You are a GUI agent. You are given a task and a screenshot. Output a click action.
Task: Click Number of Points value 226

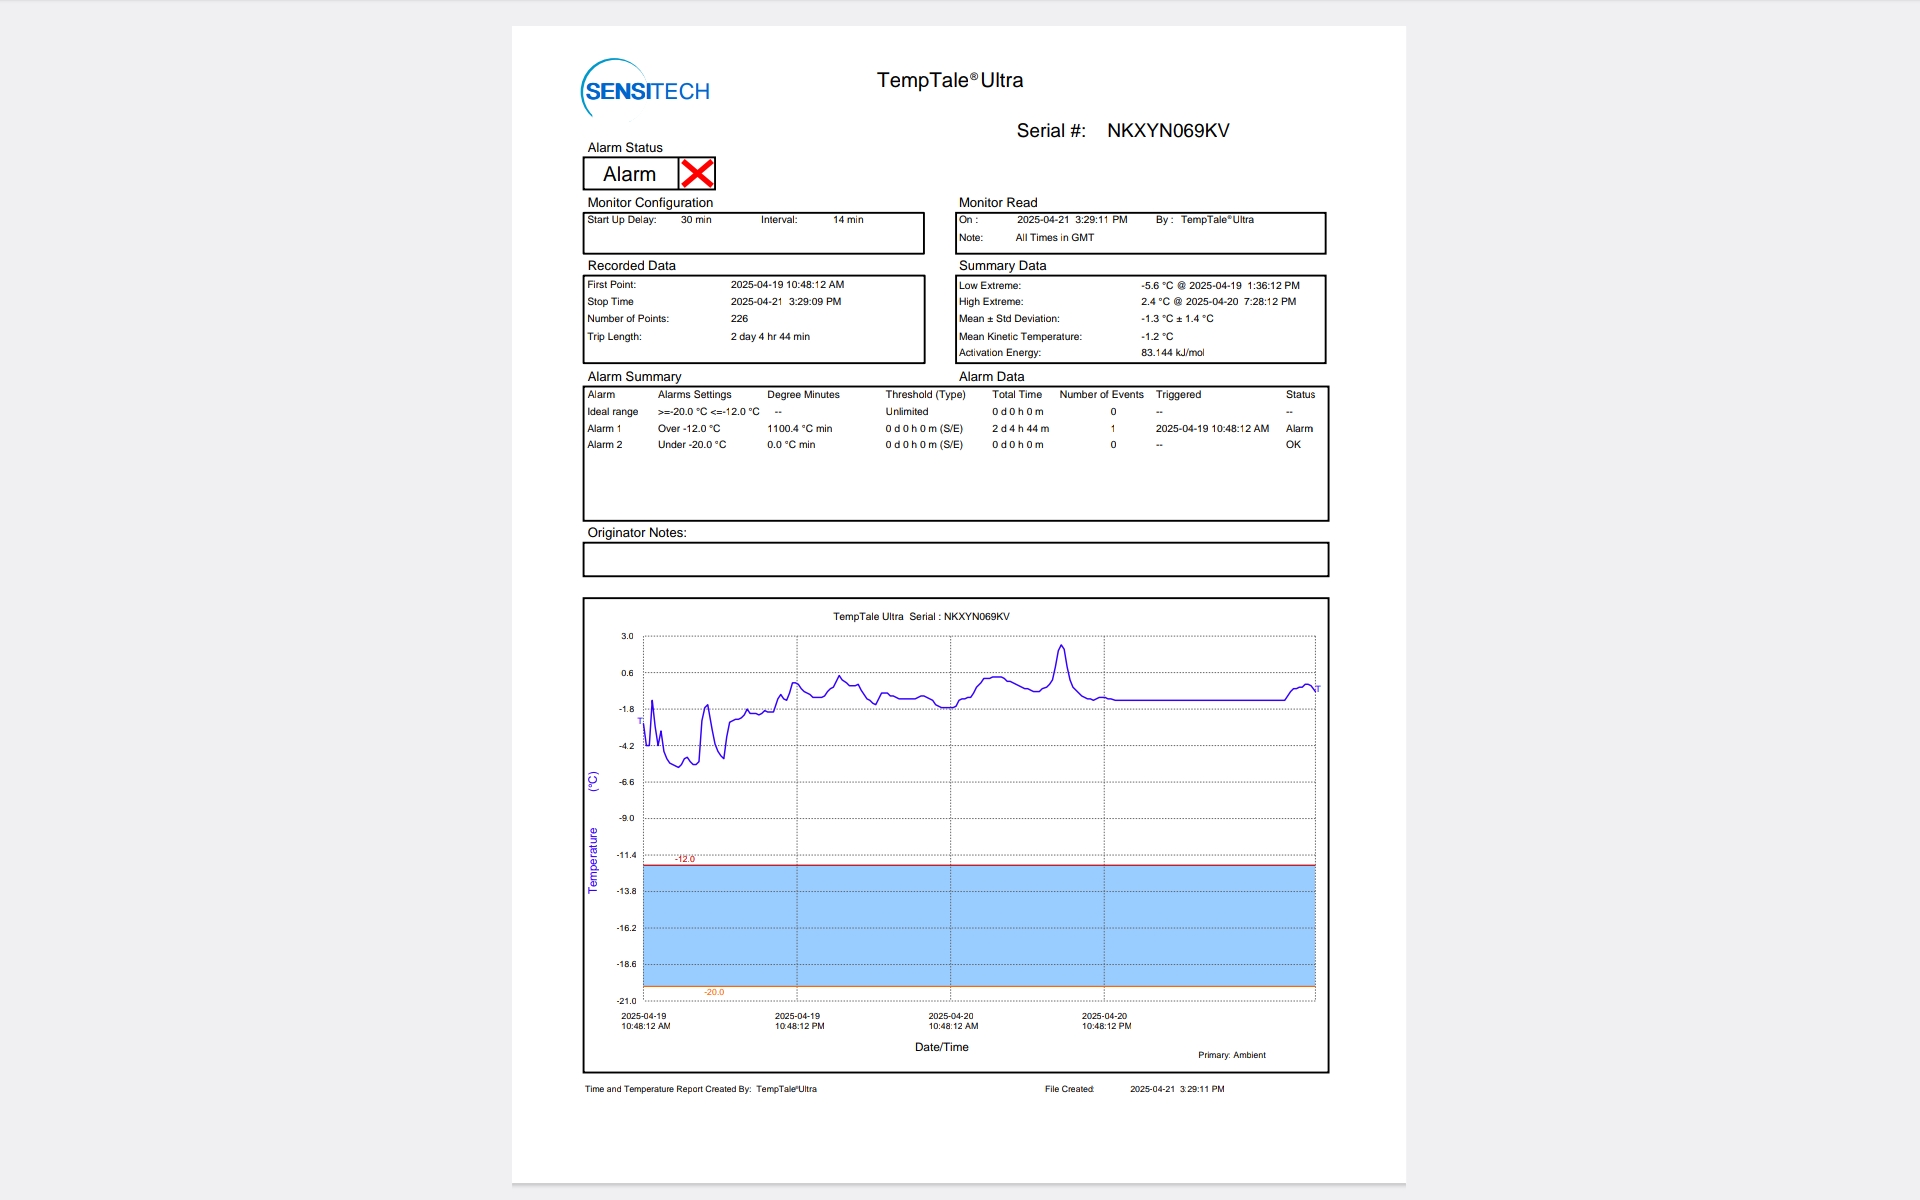click(739, 319)
